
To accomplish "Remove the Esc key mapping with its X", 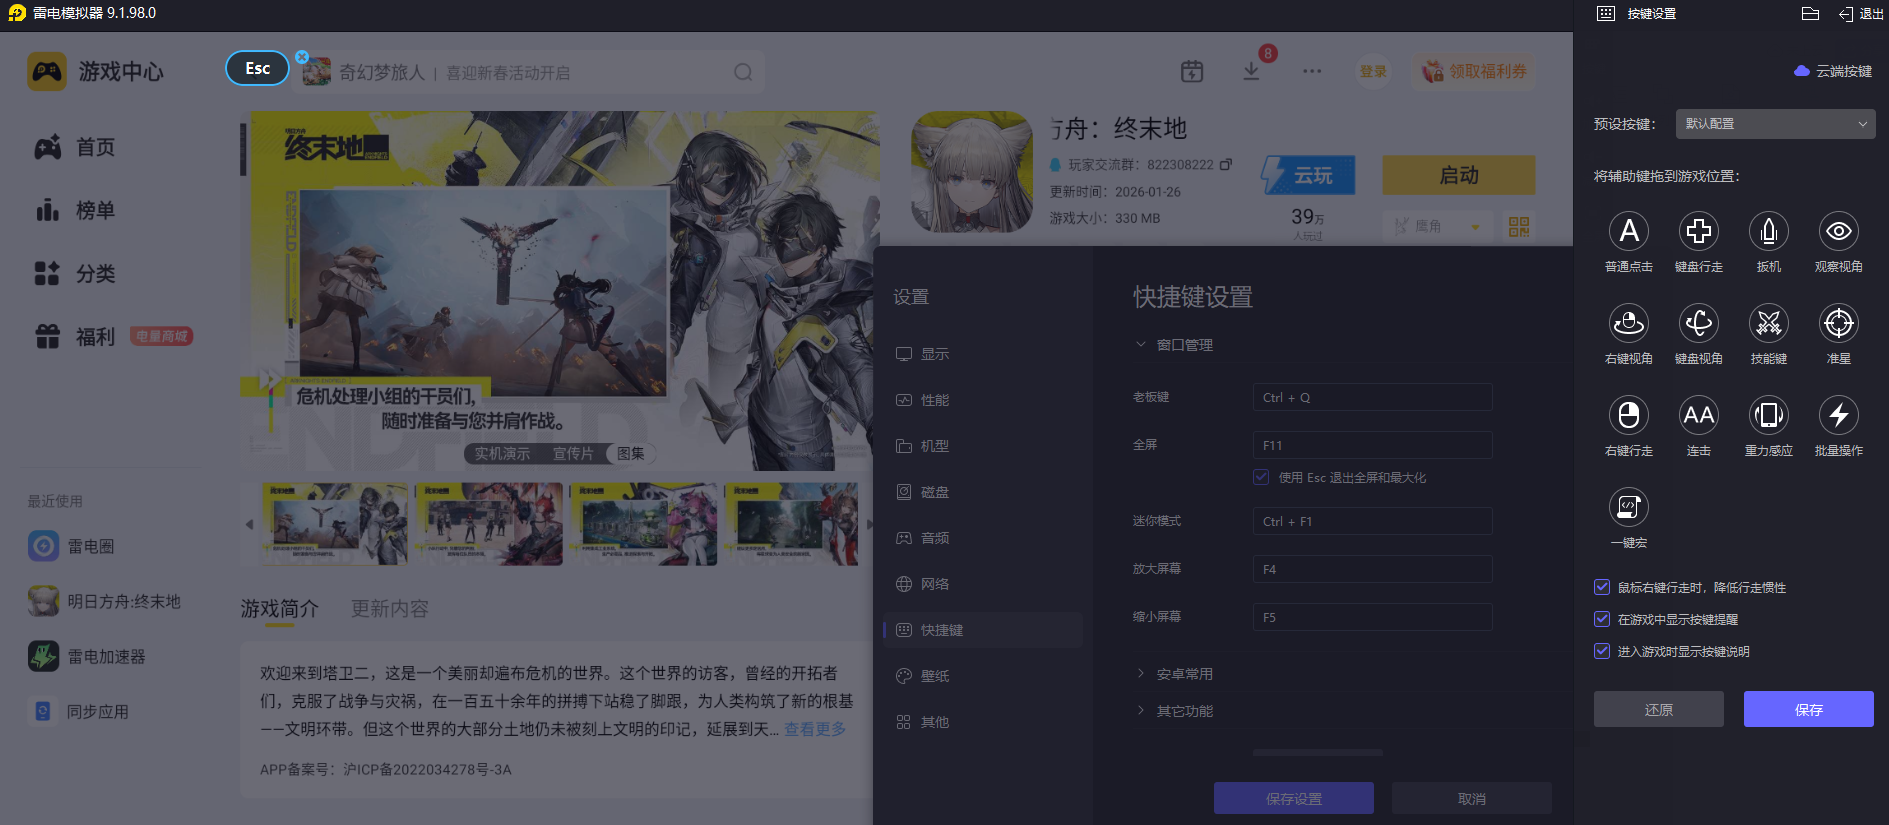I will [302, 57].
